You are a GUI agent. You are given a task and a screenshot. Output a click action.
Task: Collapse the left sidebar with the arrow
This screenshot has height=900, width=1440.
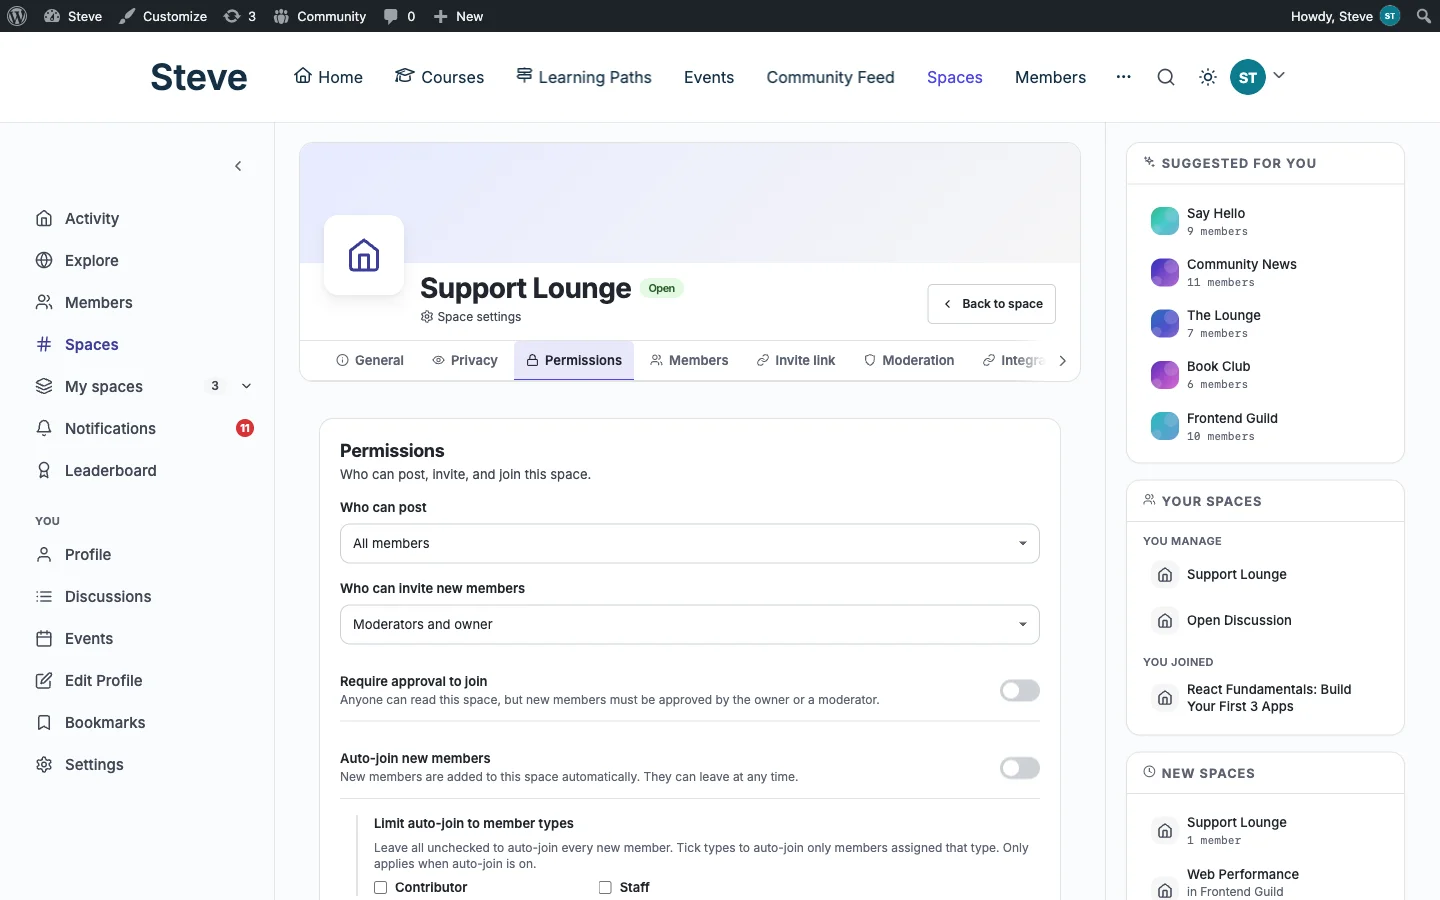click(x=238, y=166)
